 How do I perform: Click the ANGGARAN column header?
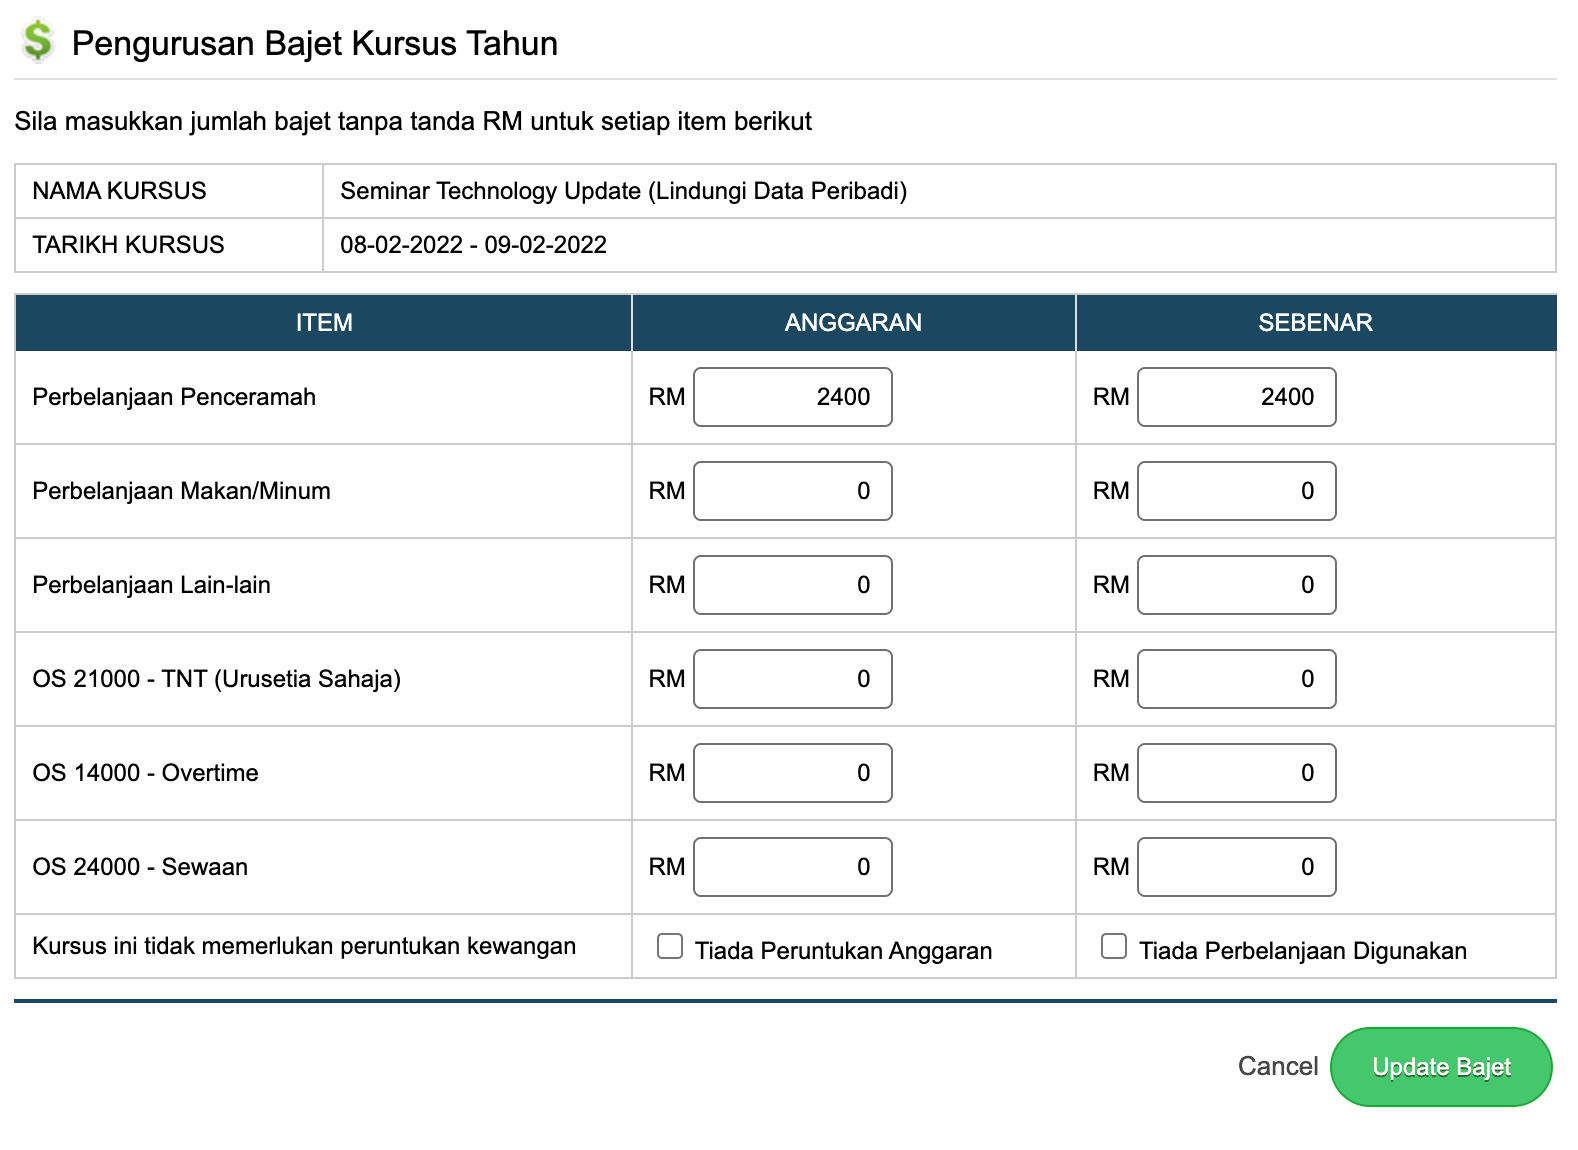853,322
